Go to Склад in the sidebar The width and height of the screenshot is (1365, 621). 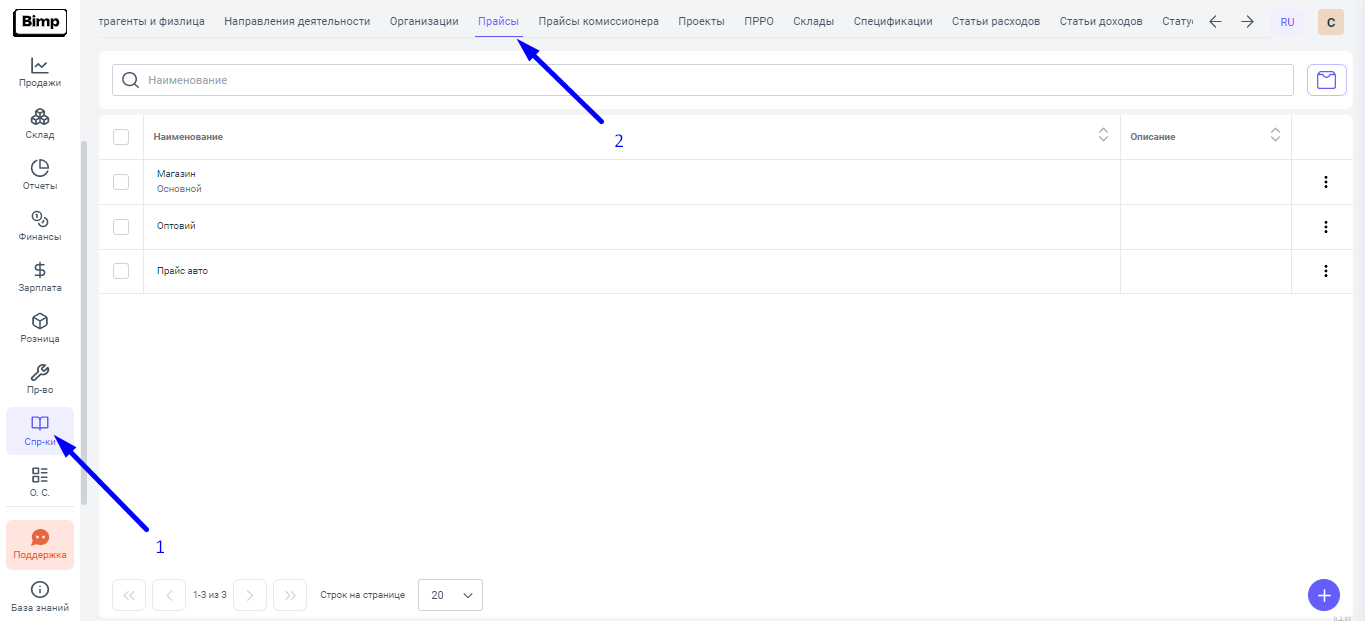pyautogui.click(x=40, y=124)
